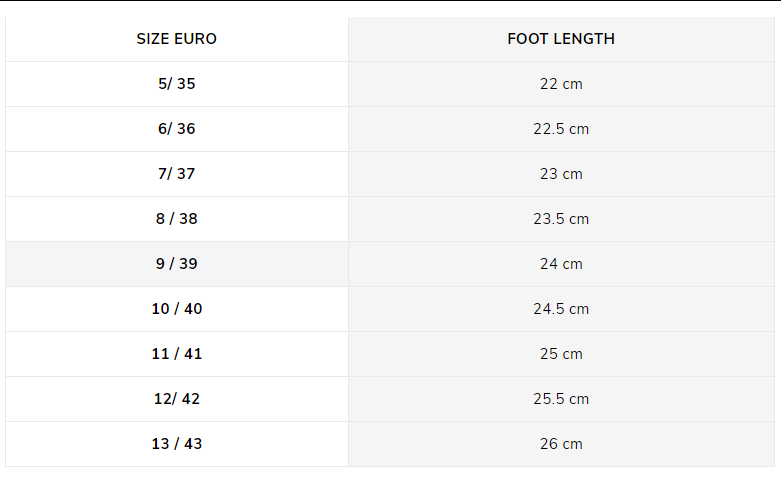Click the 24.5 cm foot length value
The width and height of the screenshot is (781, 495).
click(561, 309)
